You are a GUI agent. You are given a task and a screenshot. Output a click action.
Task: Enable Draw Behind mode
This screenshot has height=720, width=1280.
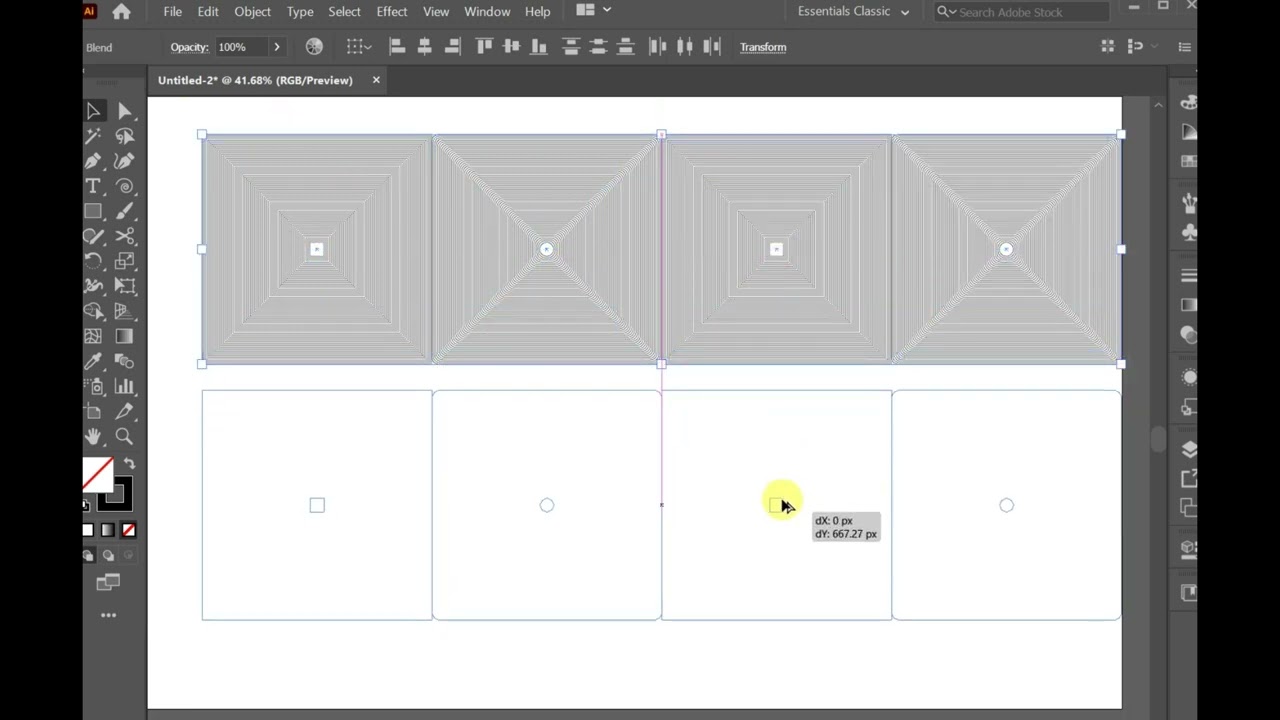pos(108,555)
